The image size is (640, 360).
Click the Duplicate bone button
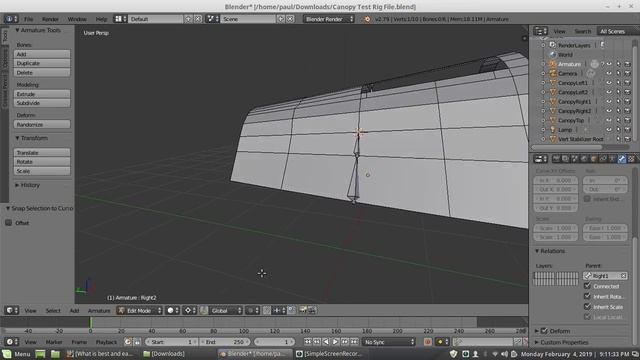[42, 63]
